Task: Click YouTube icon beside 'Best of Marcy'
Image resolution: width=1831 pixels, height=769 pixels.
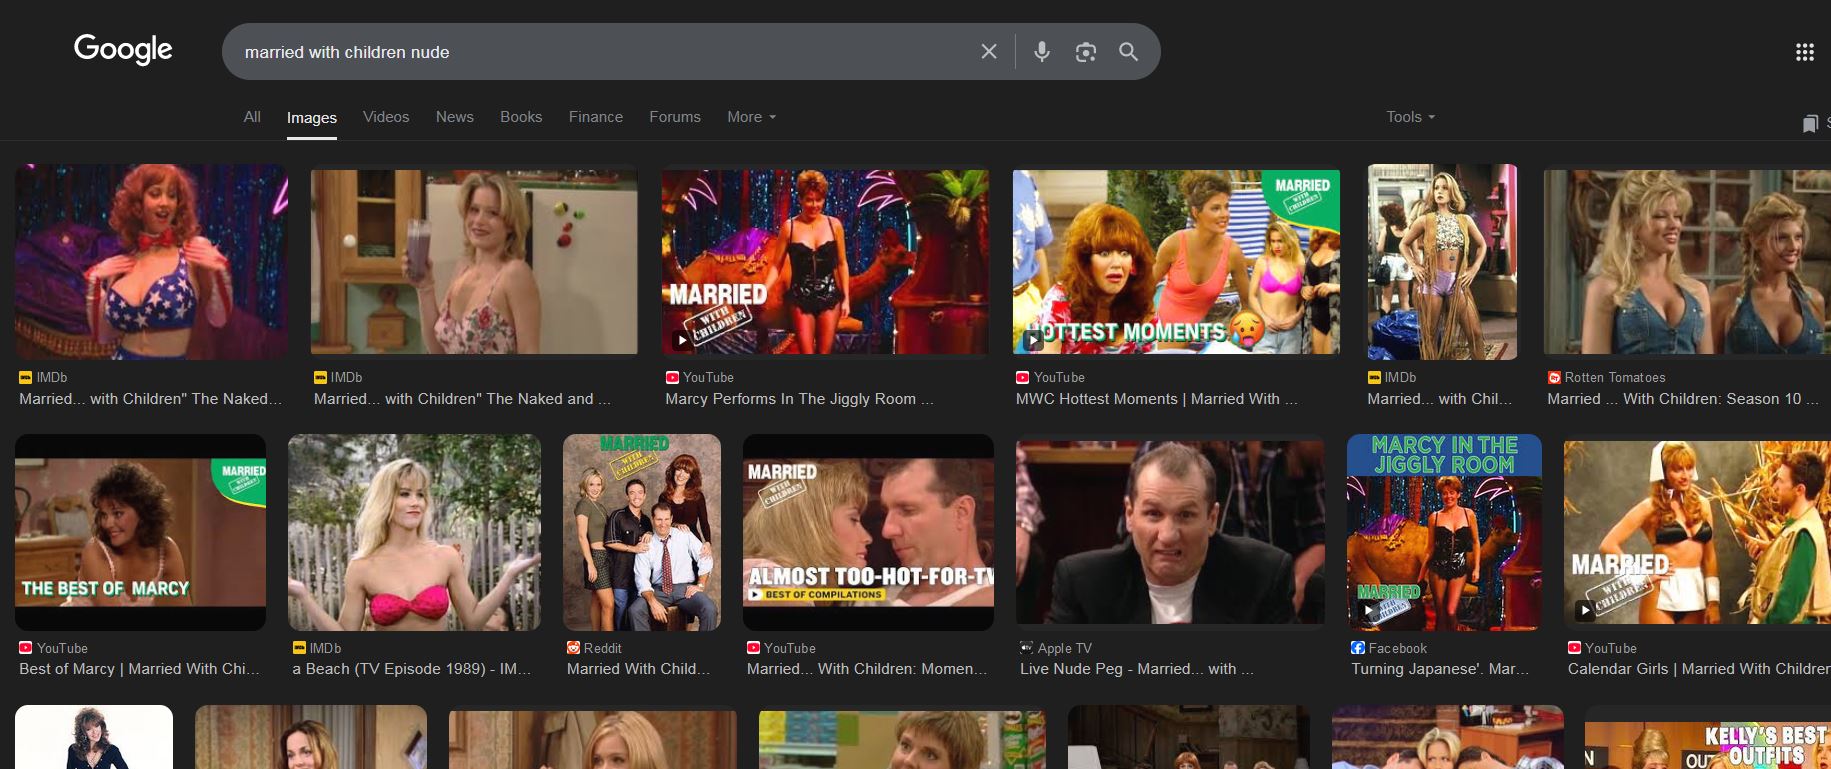Action: point(26,648)
